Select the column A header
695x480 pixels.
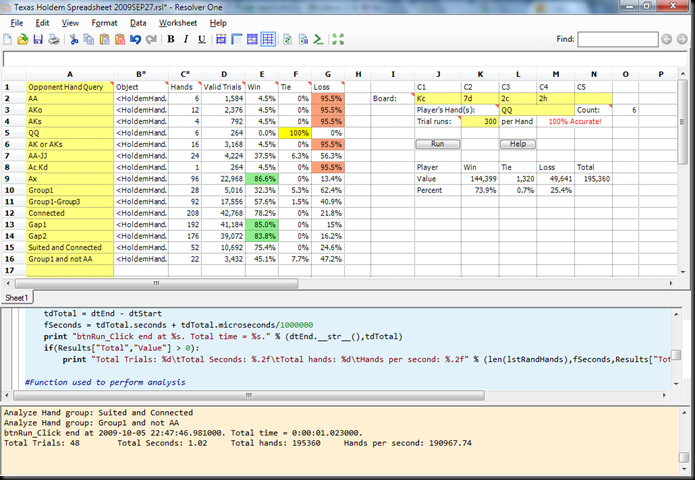click(x=69, y=74)
